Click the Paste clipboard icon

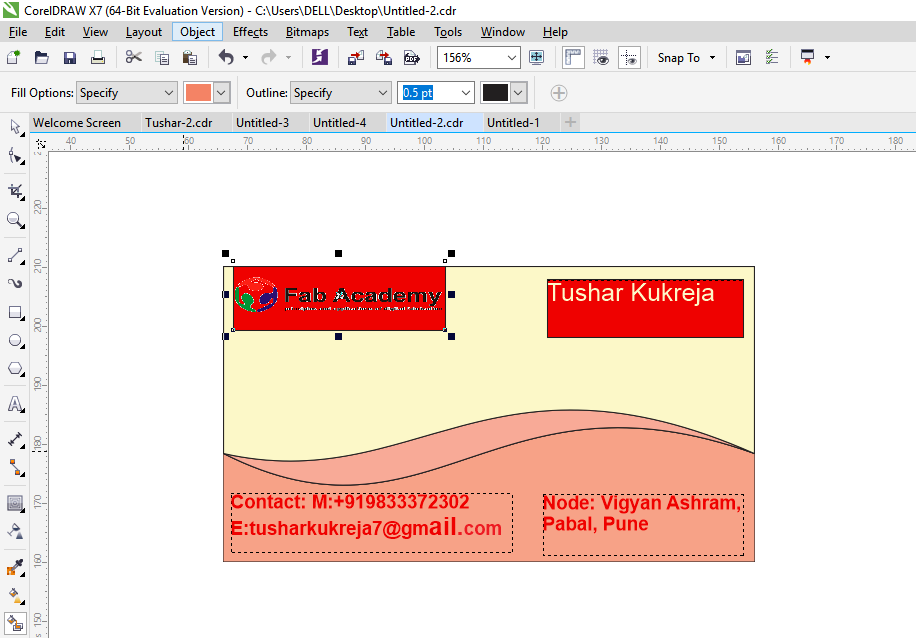(x=189, y=57)
